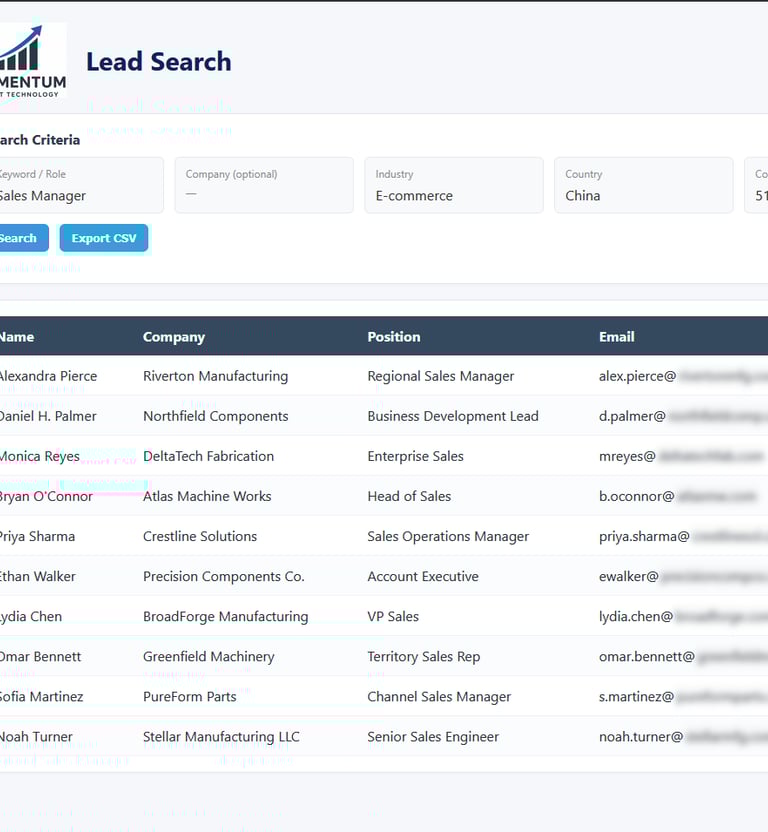The image size is (768, 832).
Task: Select the Noah Turner name cell
Action: tap(36, 736)
